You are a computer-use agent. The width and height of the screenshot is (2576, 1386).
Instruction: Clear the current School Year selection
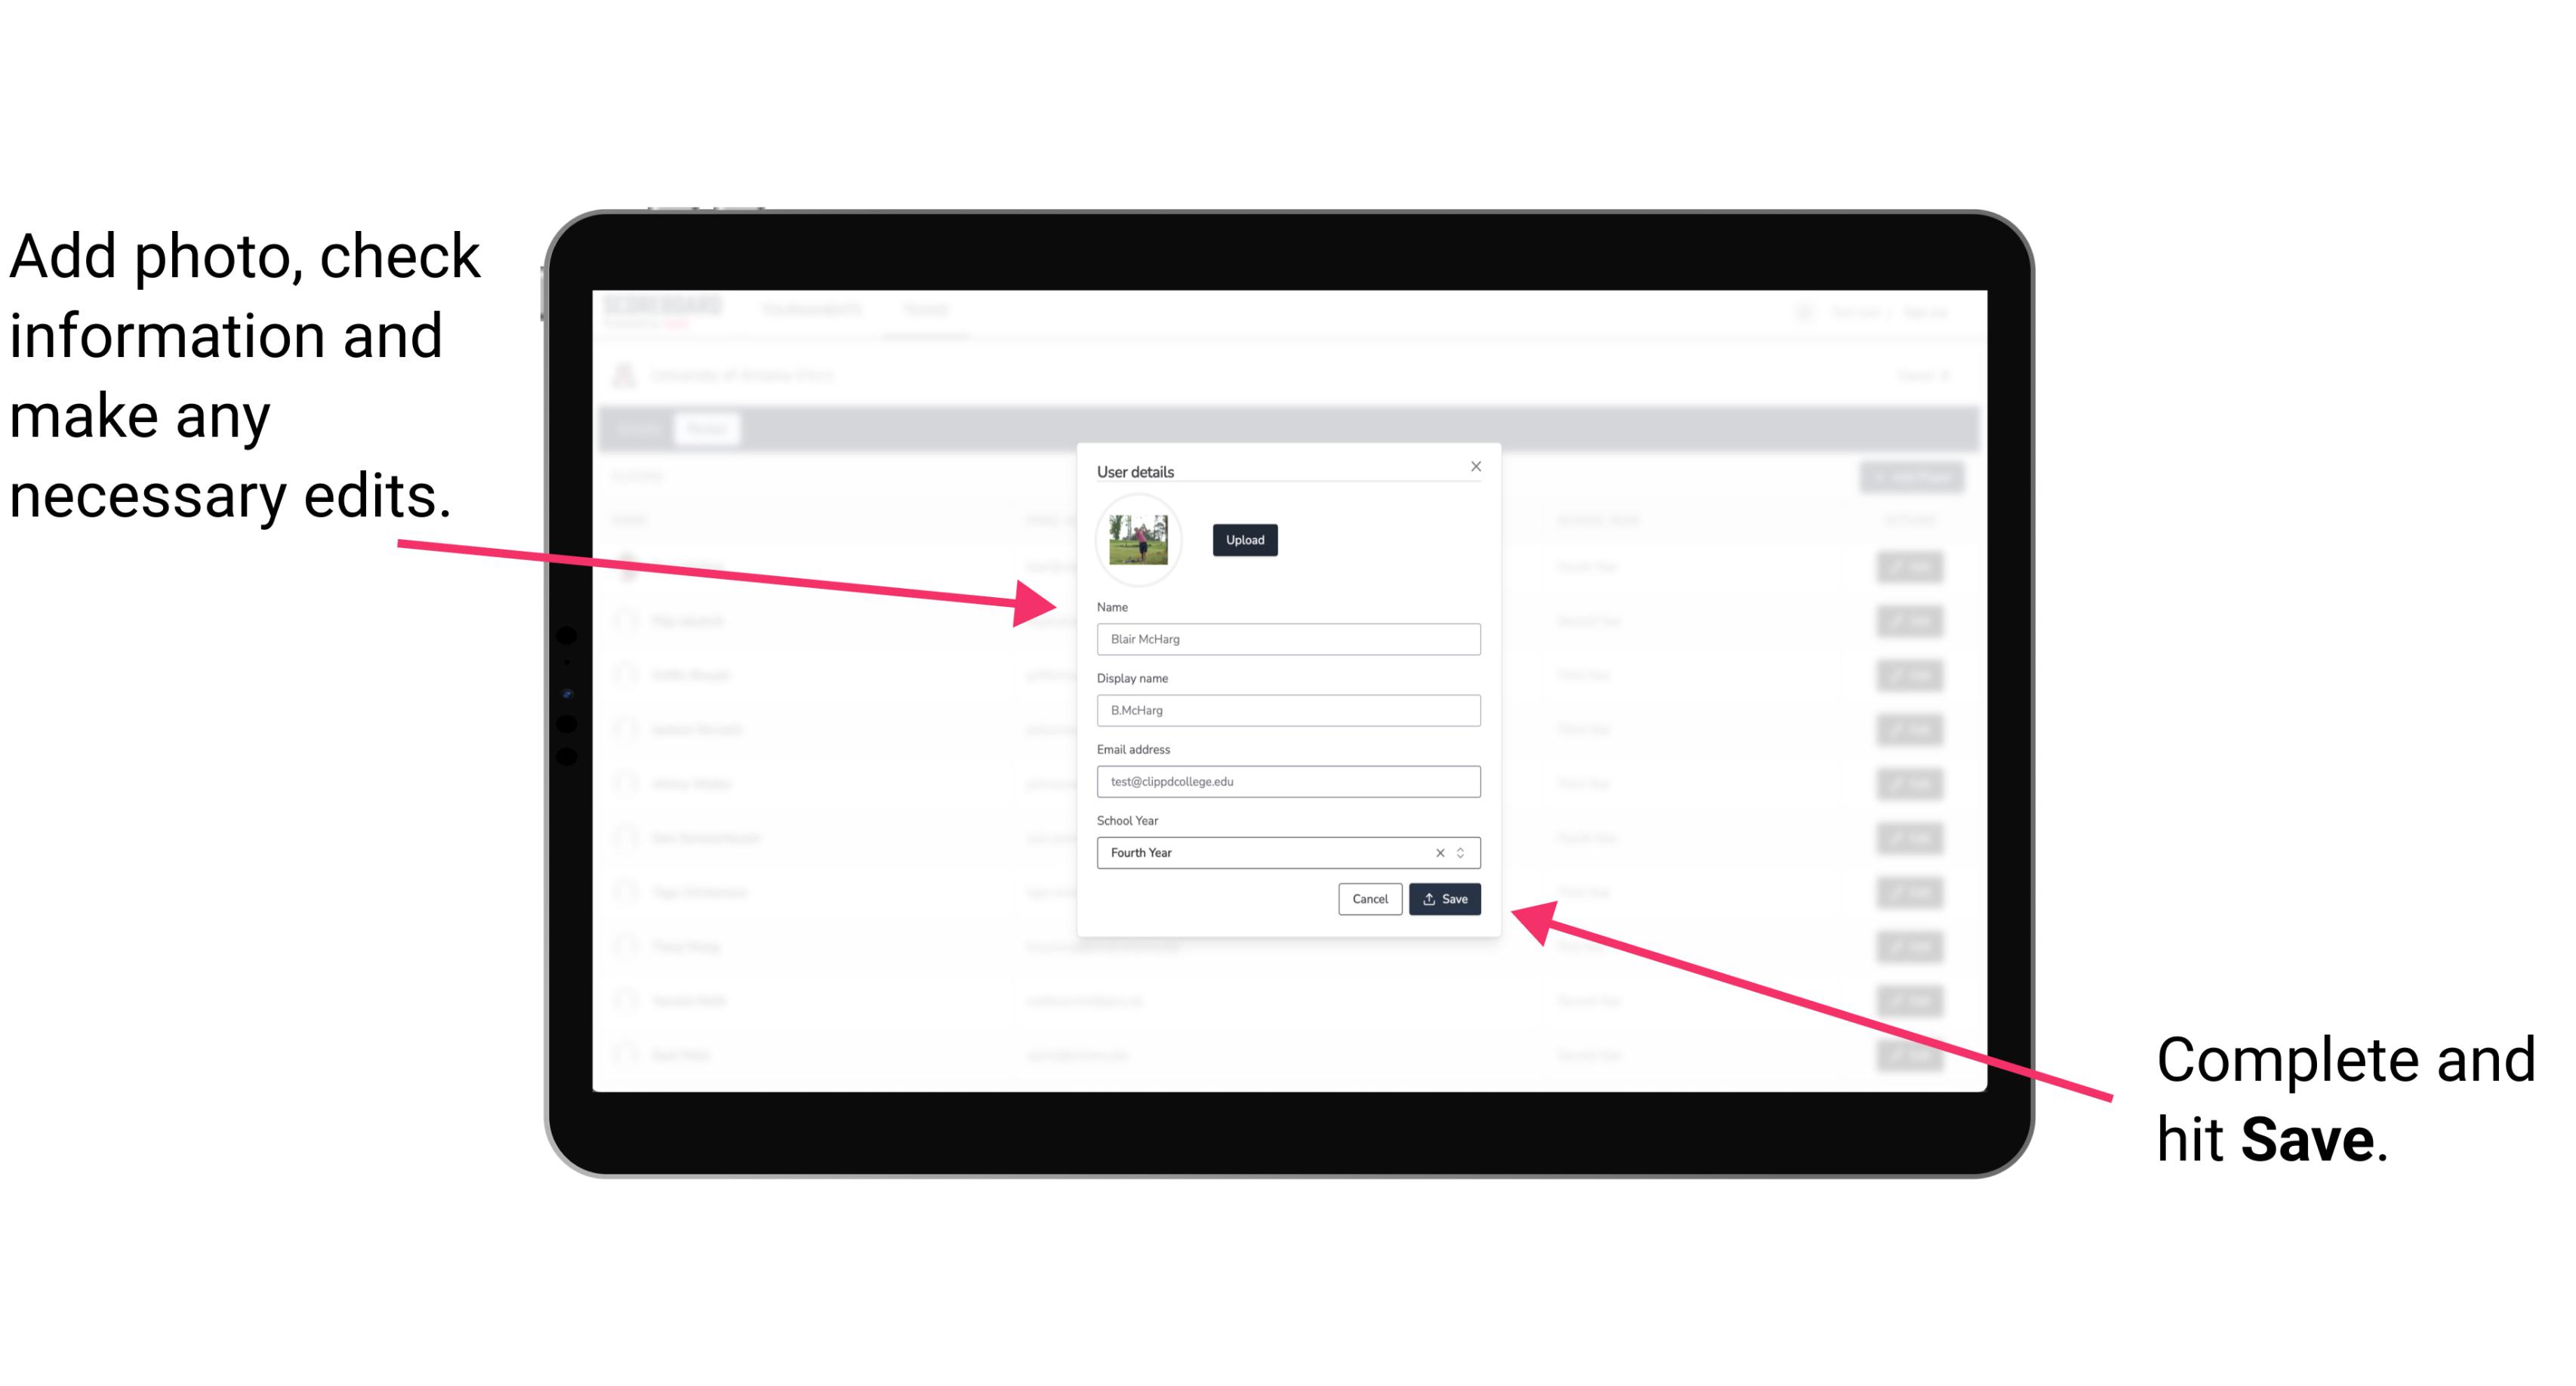click(x=1439, y=852)
